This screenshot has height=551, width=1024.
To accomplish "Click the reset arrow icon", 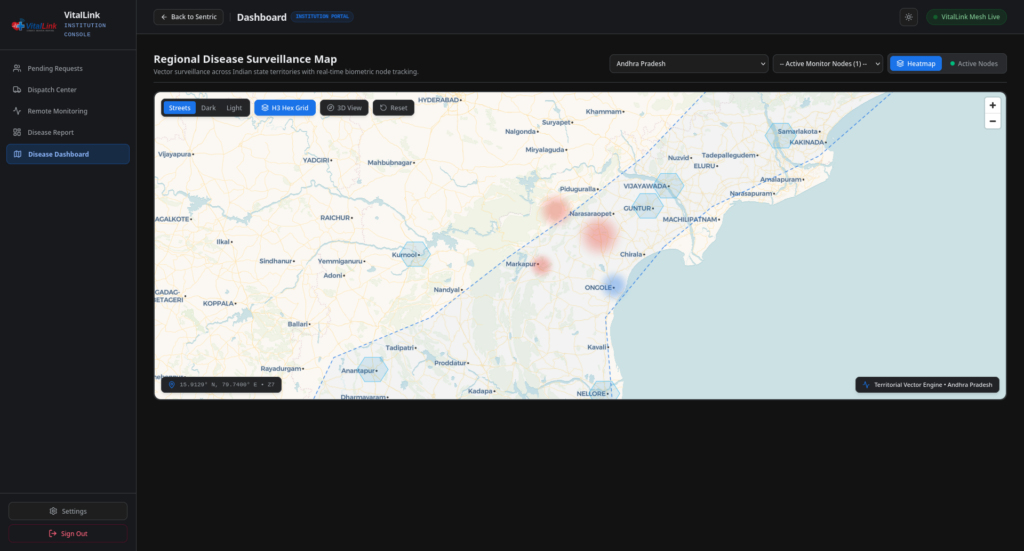I will coord(383,108).
